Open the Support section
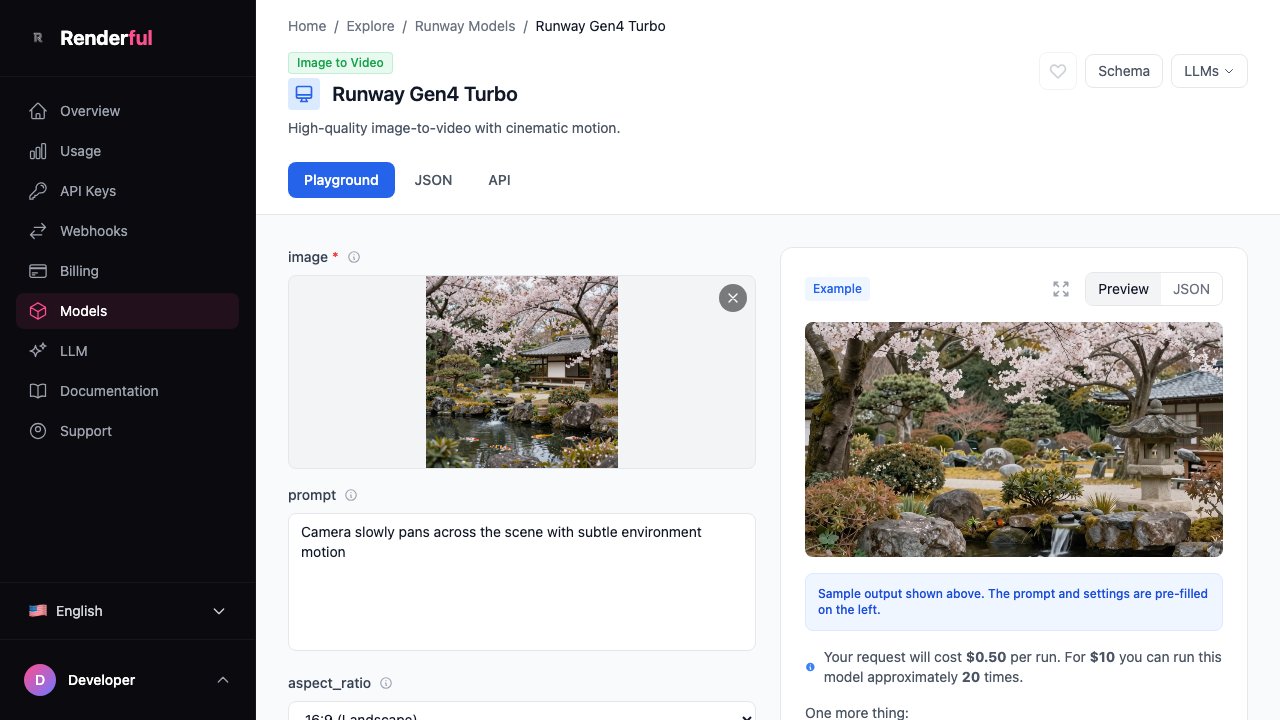Screen dimensions: 1280x720 85,431
